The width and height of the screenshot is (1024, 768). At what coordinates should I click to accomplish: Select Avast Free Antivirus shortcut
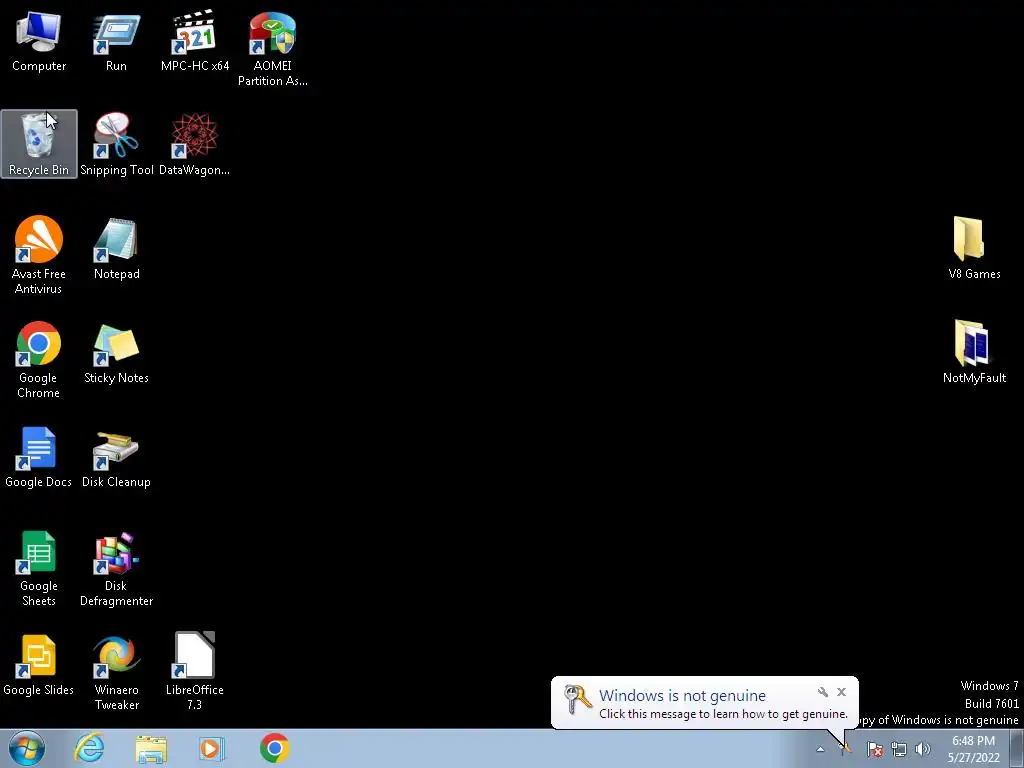(39, 255)
